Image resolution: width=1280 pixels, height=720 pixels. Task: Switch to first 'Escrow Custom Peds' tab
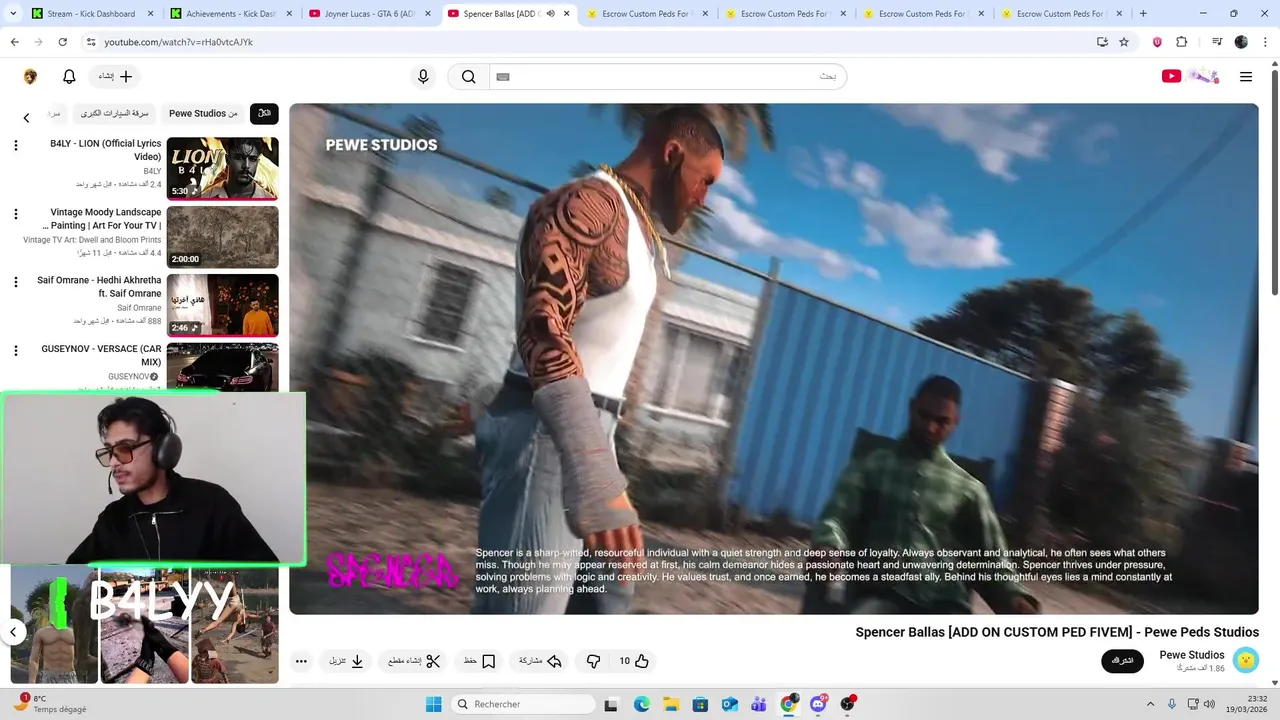(x=645, y=14)
